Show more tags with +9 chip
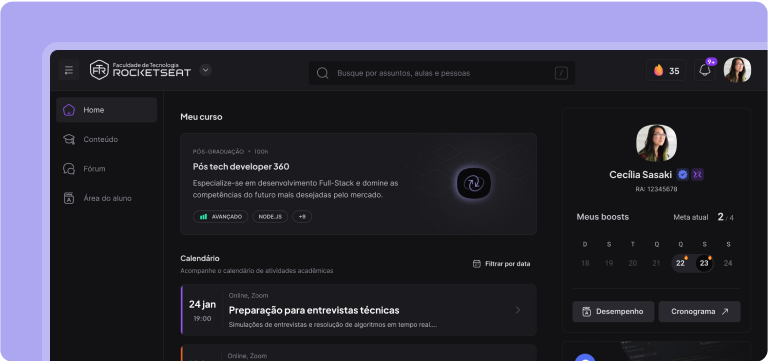Viewport: 768px width, 361px height. (302, 217)
